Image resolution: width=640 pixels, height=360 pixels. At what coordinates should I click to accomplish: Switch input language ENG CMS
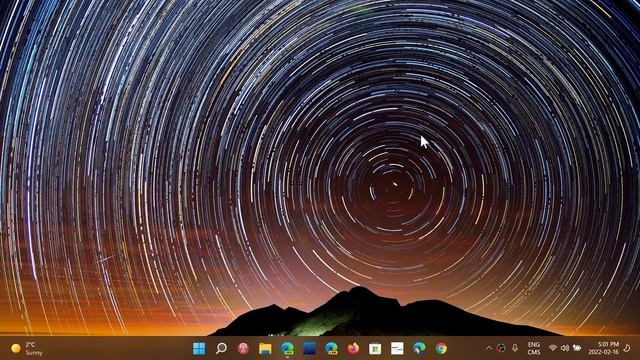534,348
